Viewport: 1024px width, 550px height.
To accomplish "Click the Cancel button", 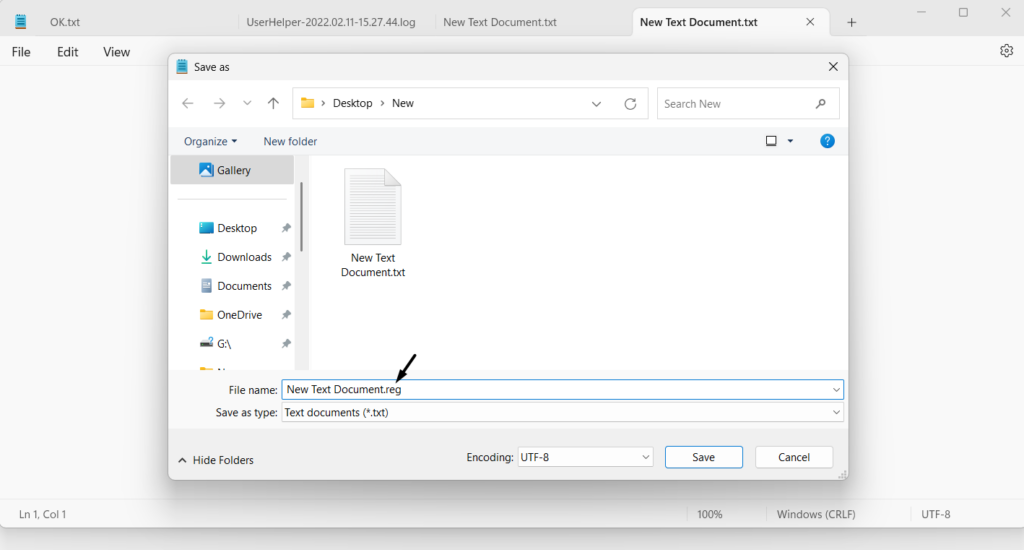I will (x=793, y=457).
